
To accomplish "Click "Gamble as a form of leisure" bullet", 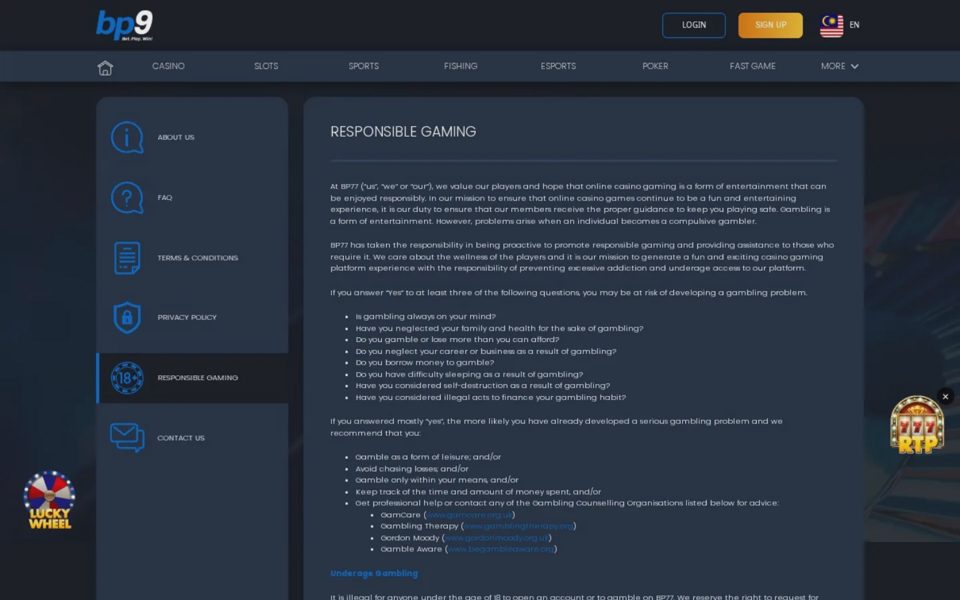I will [428, 457].
